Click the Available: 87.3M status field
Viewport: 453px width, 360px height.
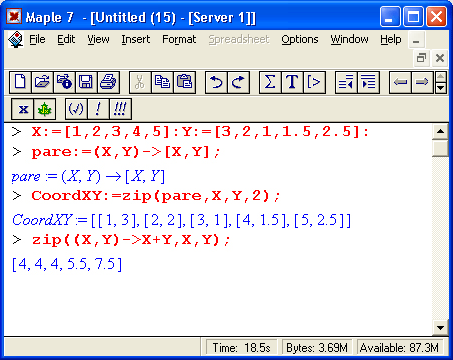point(399,348)
